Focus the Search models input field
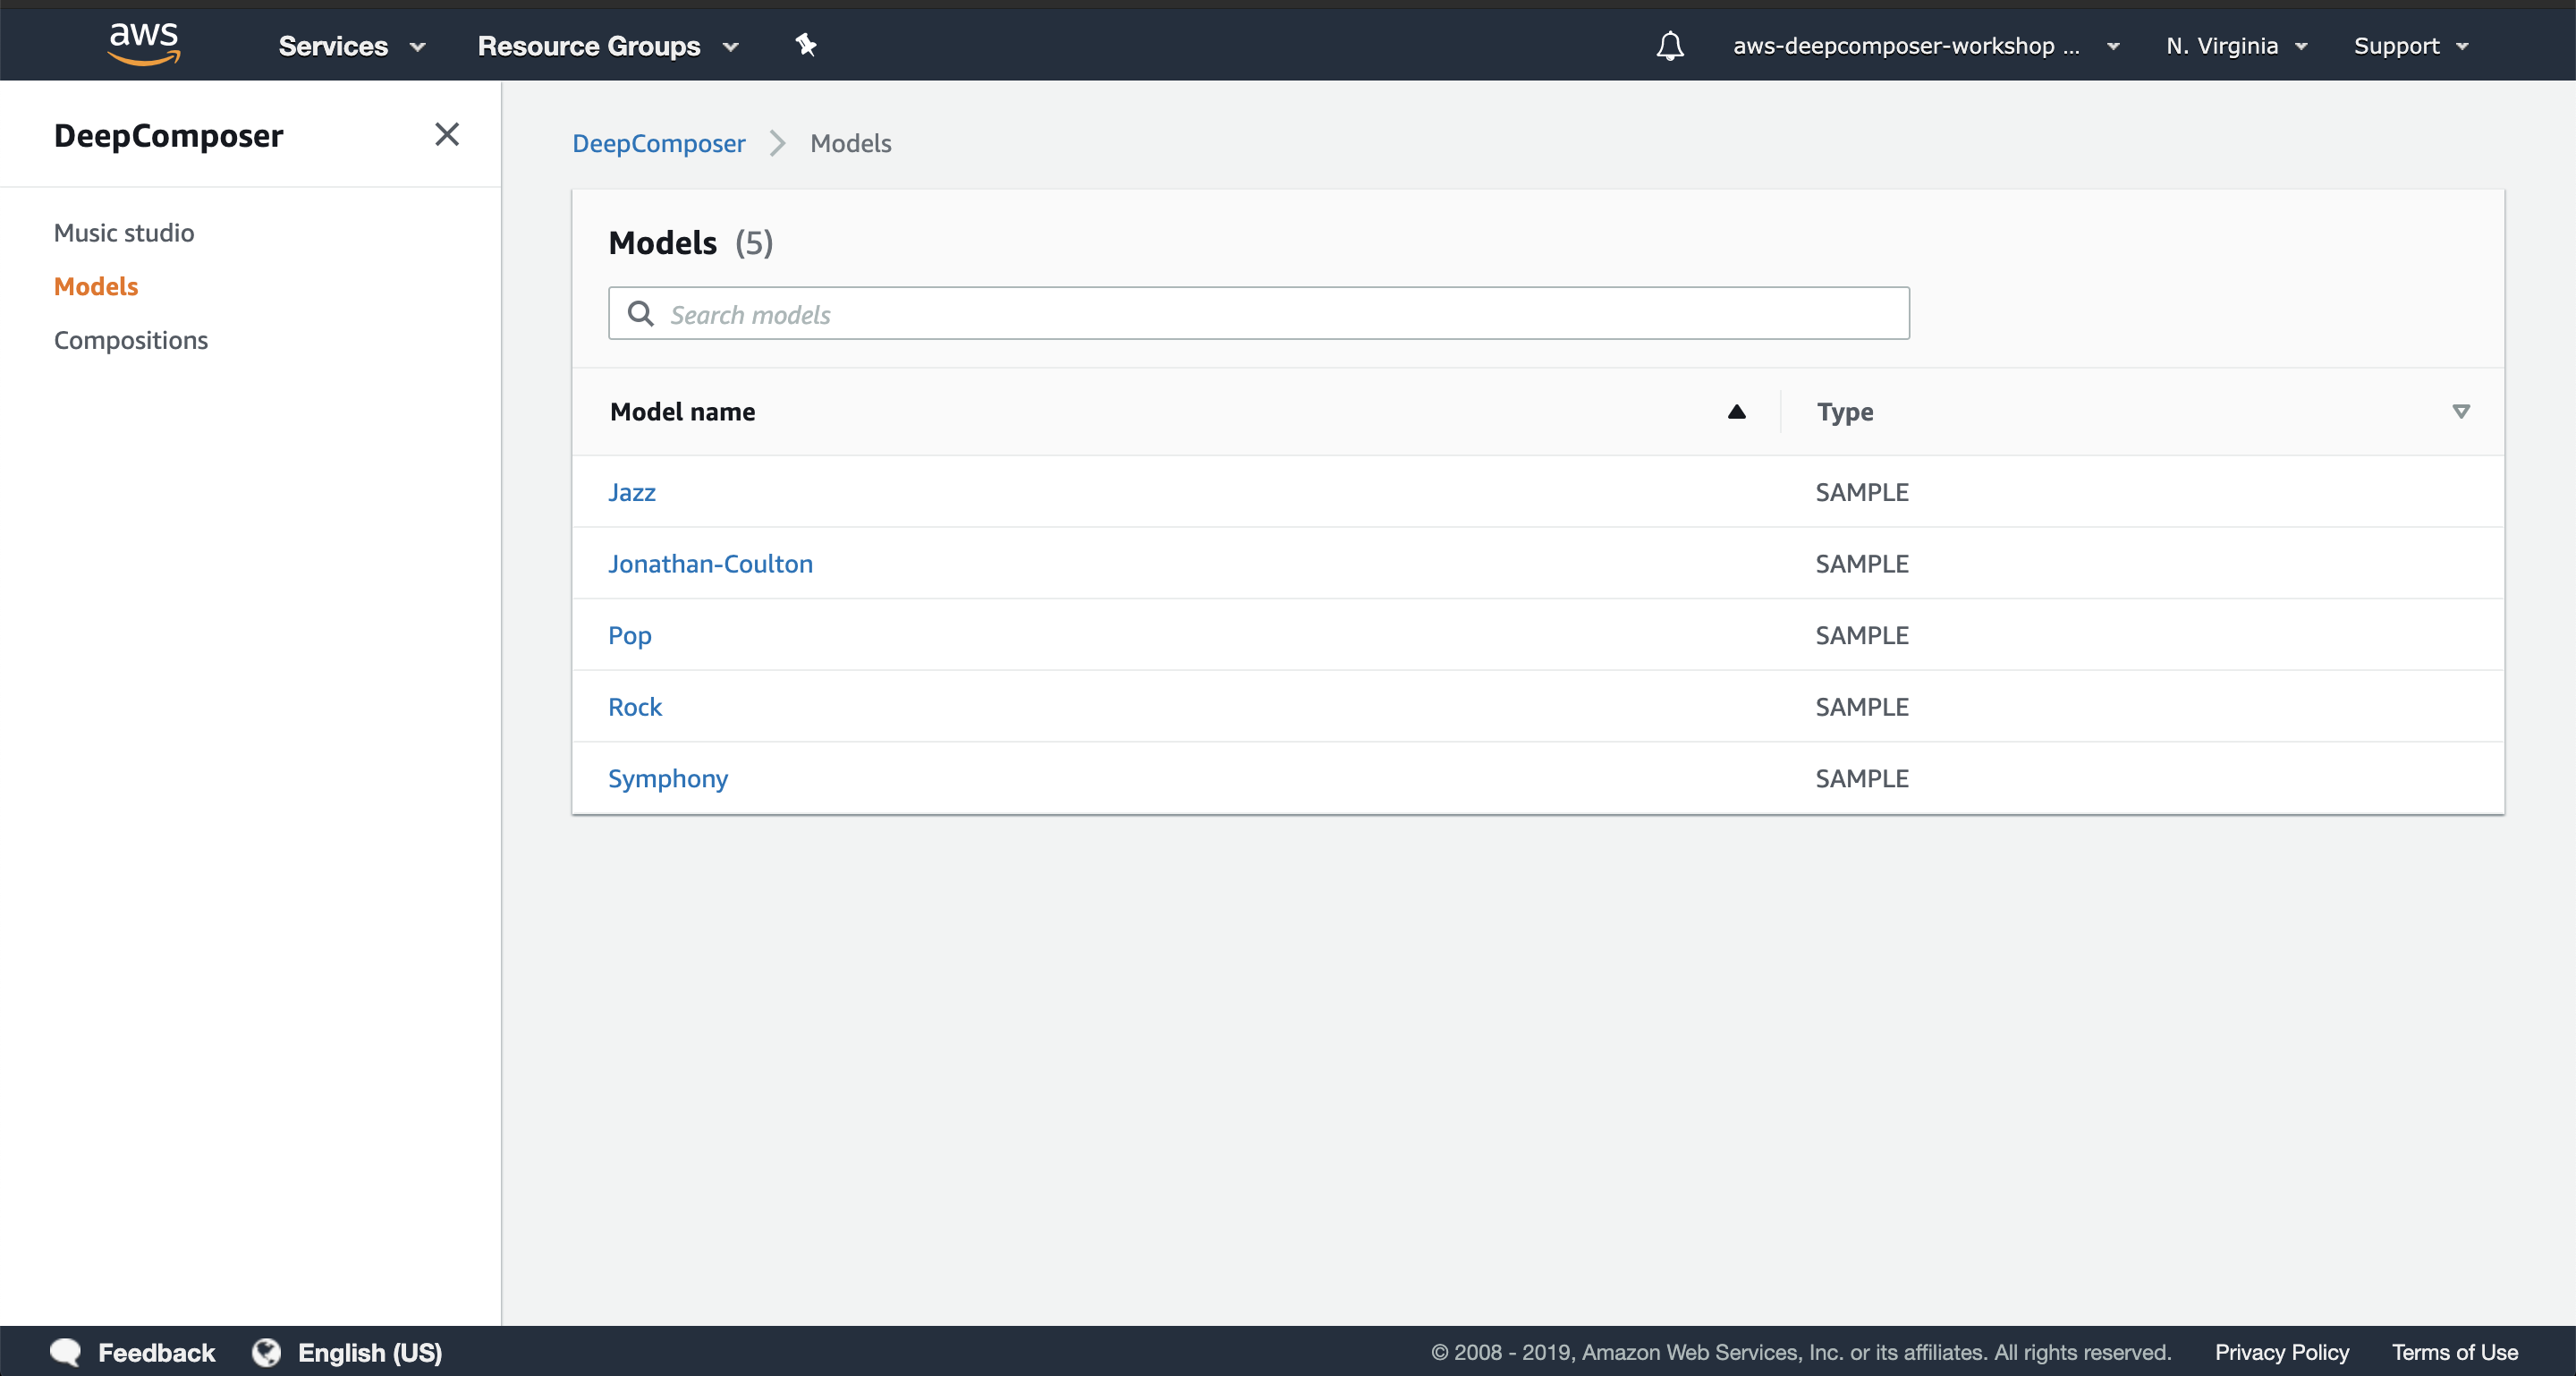Screen dimensions: 2576x1376 tap(1258, 314)
